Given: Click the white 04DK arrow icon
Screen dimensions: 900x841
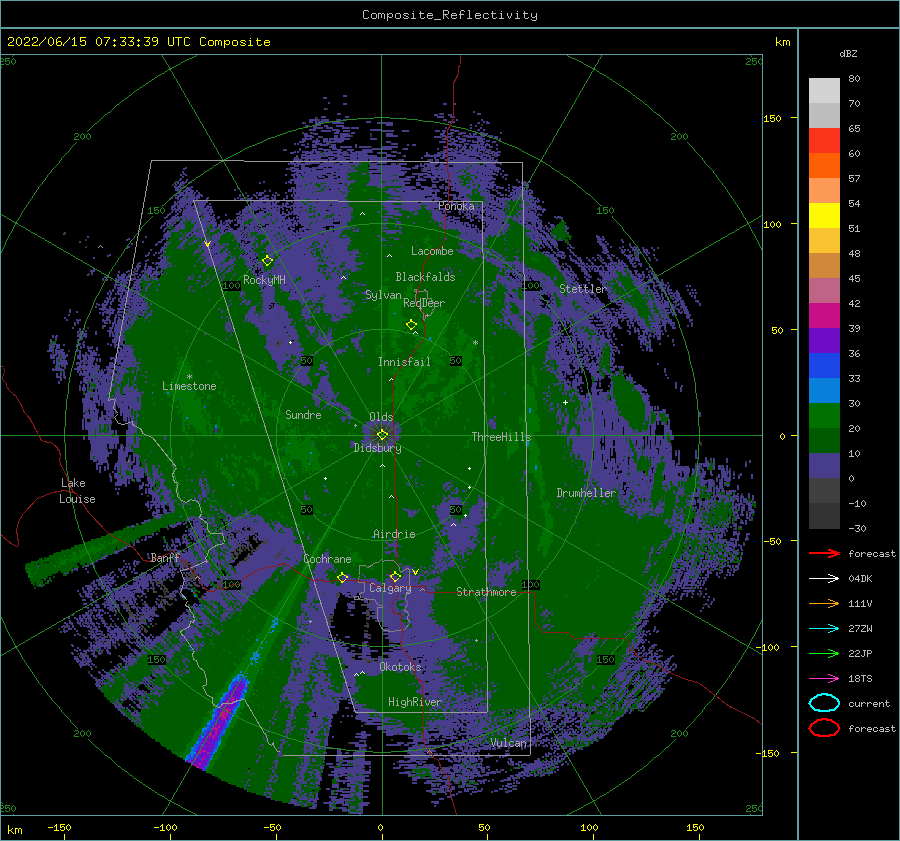Looking at the screenshot, I should coord(824,578).
